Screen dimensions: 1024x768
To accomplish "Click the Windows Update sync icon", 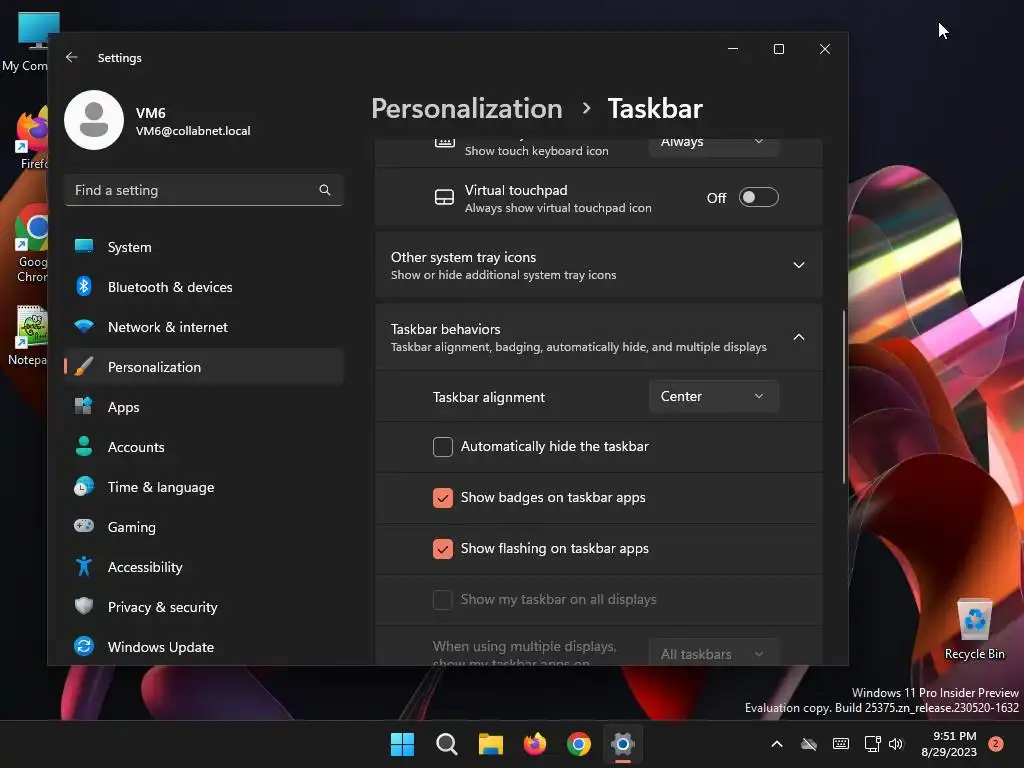I will 84,646.
